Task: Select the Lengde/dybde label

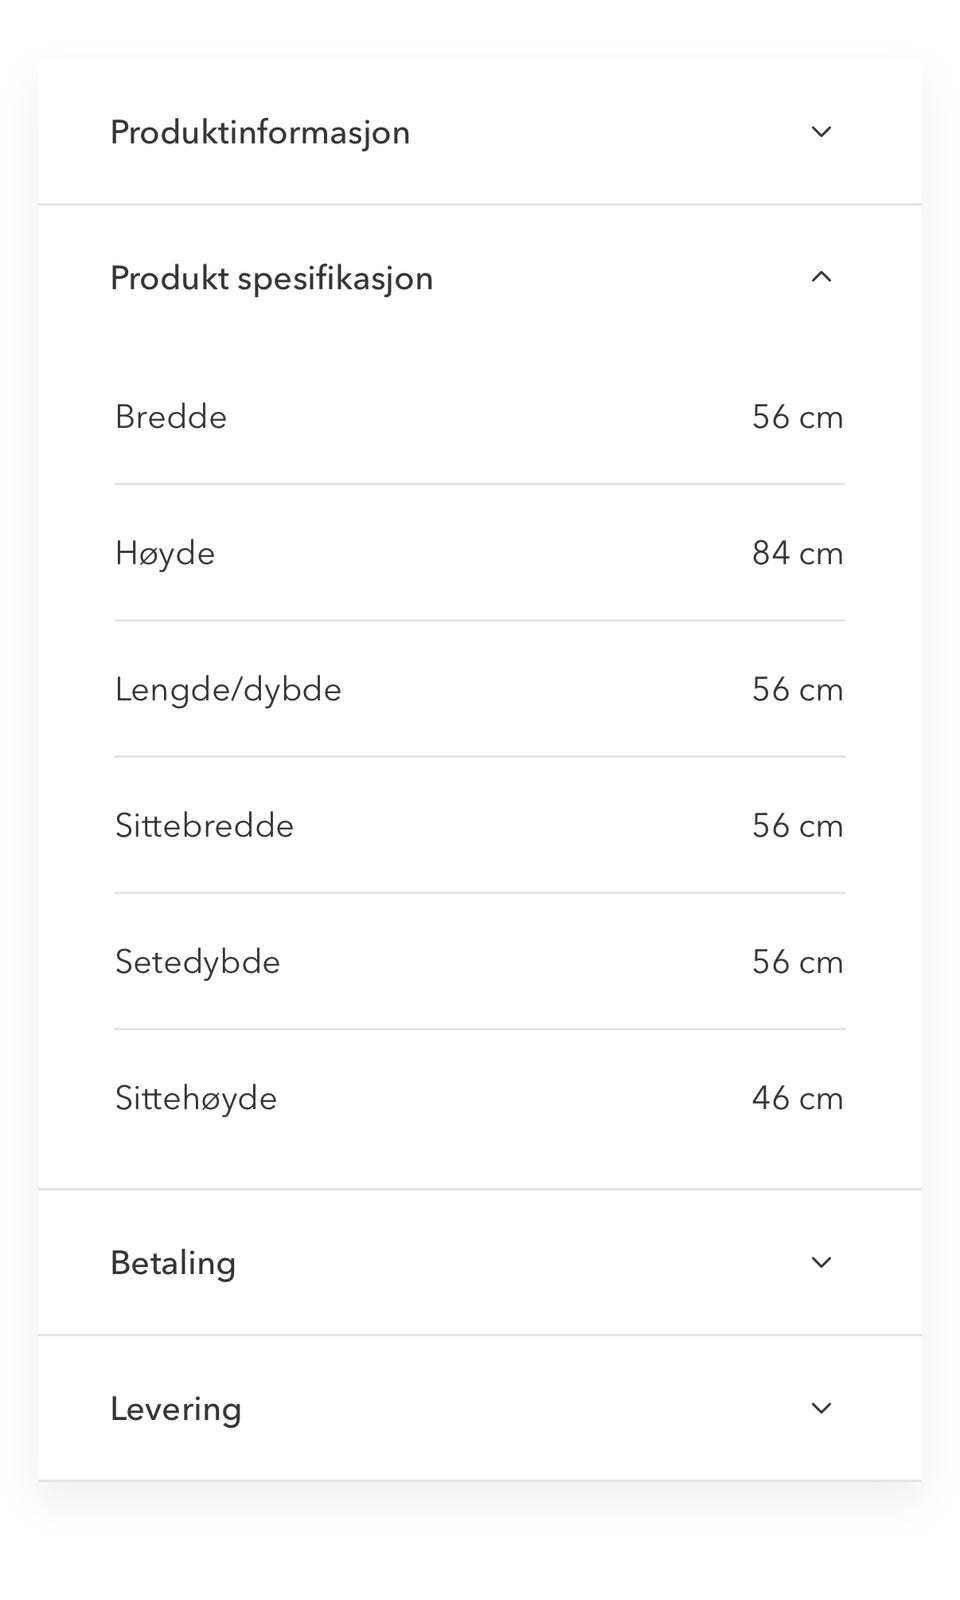Action: (228, 691)
